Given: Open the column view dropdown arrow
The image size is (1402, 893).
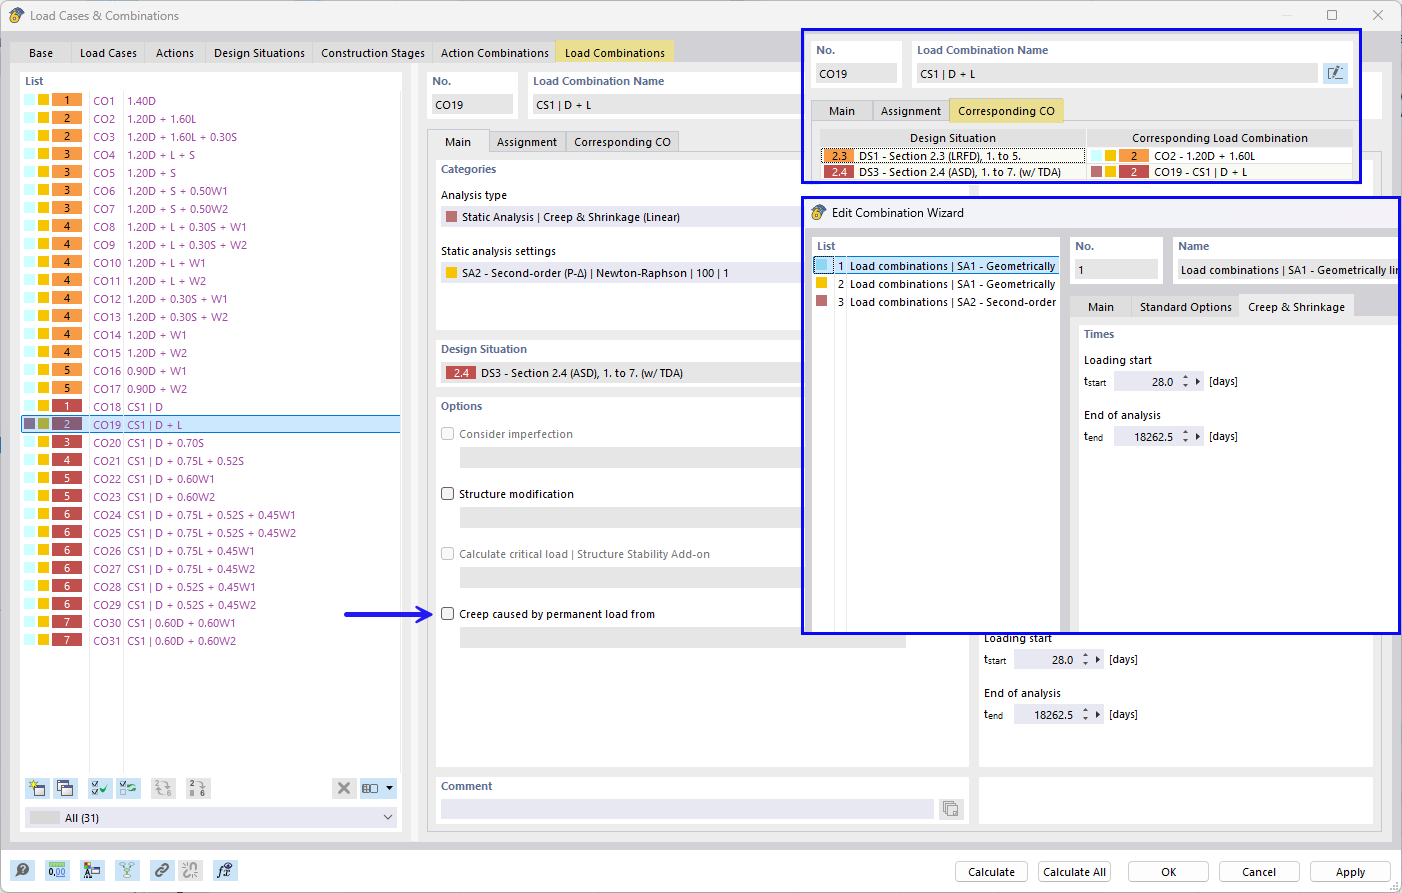Looking at the screenshot, I should click(390, 788).
